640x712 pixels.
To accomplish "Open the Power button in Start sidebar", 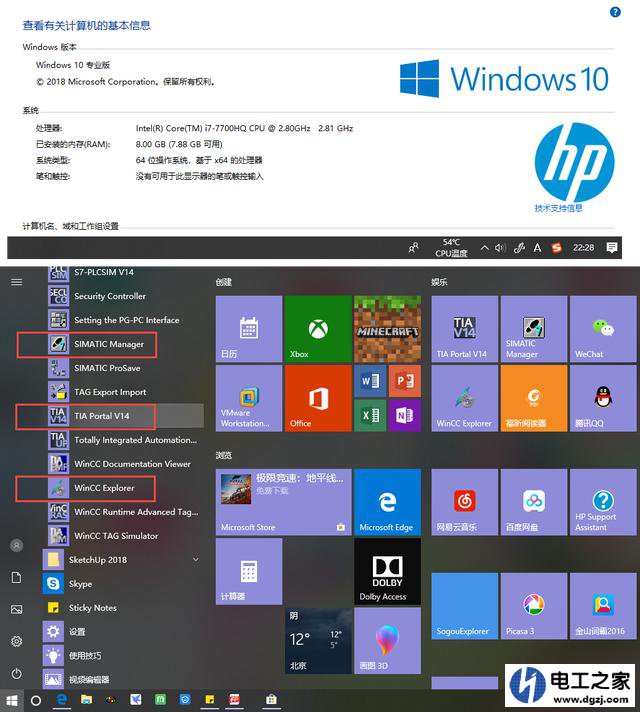I will (x=16, y=673).
